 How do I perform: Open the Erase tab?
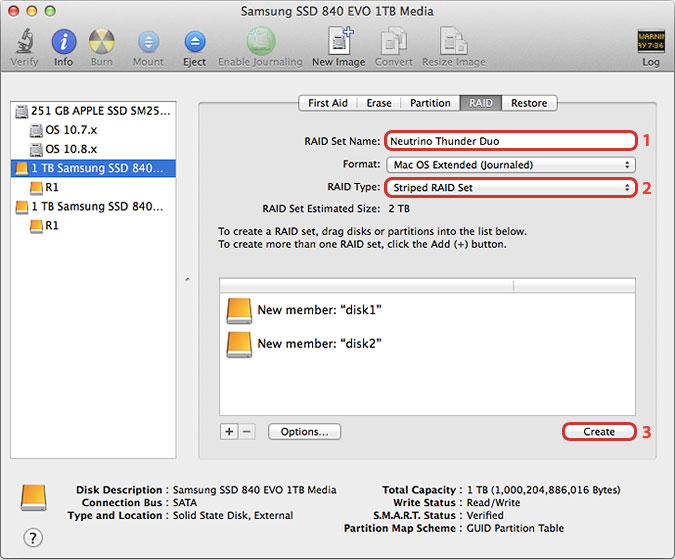tap(379, 103)
